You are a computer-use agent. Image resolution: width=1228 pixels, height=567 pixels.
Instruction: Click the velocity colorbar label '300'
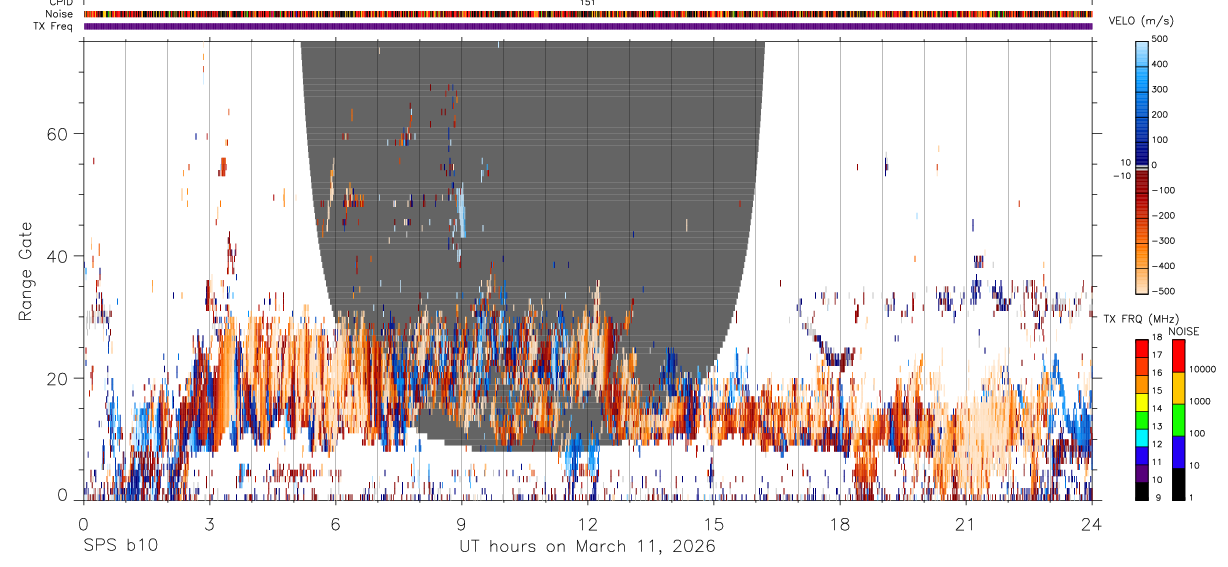point(1162,89)
